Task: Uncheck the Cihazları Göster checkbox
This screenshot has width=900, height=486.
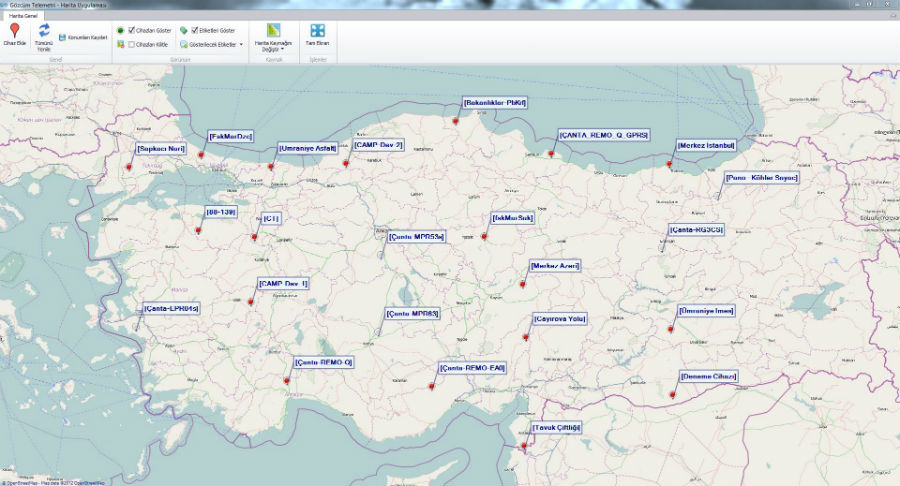Action: [x=132, y=31]
